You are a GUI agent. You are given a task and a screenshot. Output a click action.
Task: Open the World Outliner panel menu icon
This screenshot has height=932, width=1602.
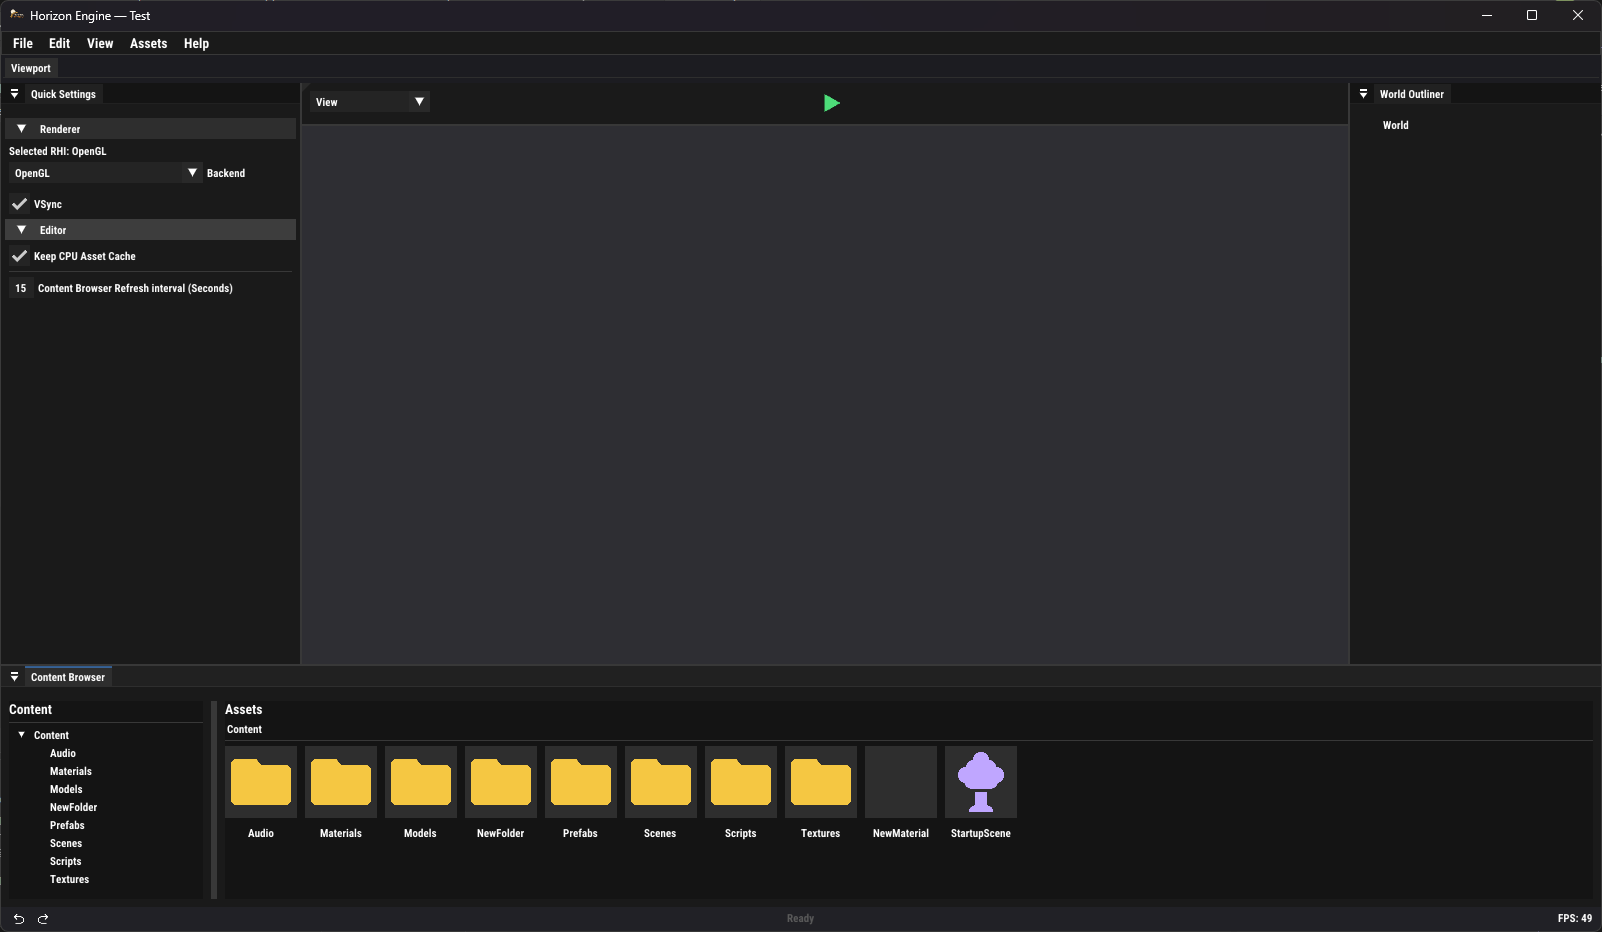(x=1363, y=94)
